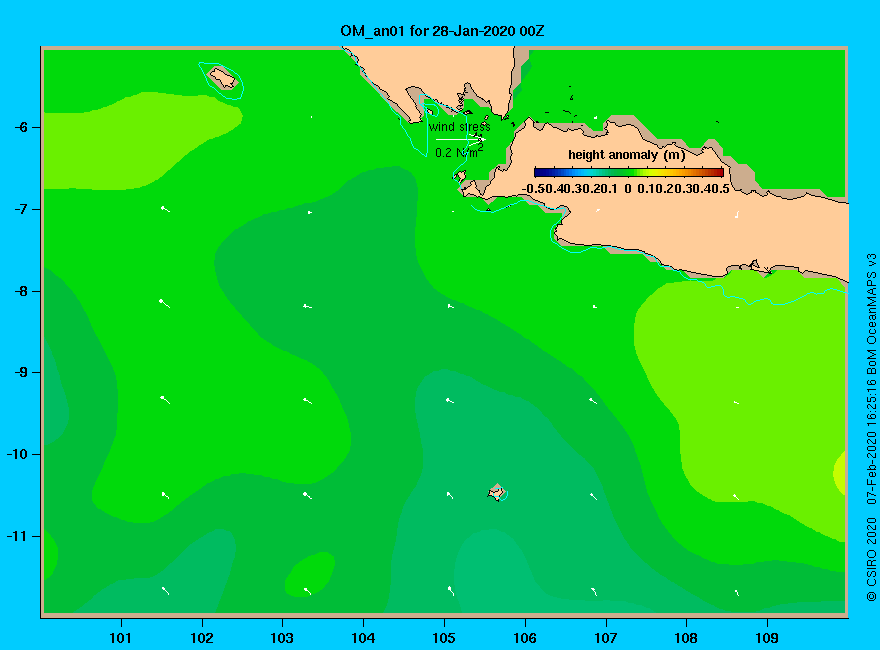Click latitude label "-10"

[17, 454]
